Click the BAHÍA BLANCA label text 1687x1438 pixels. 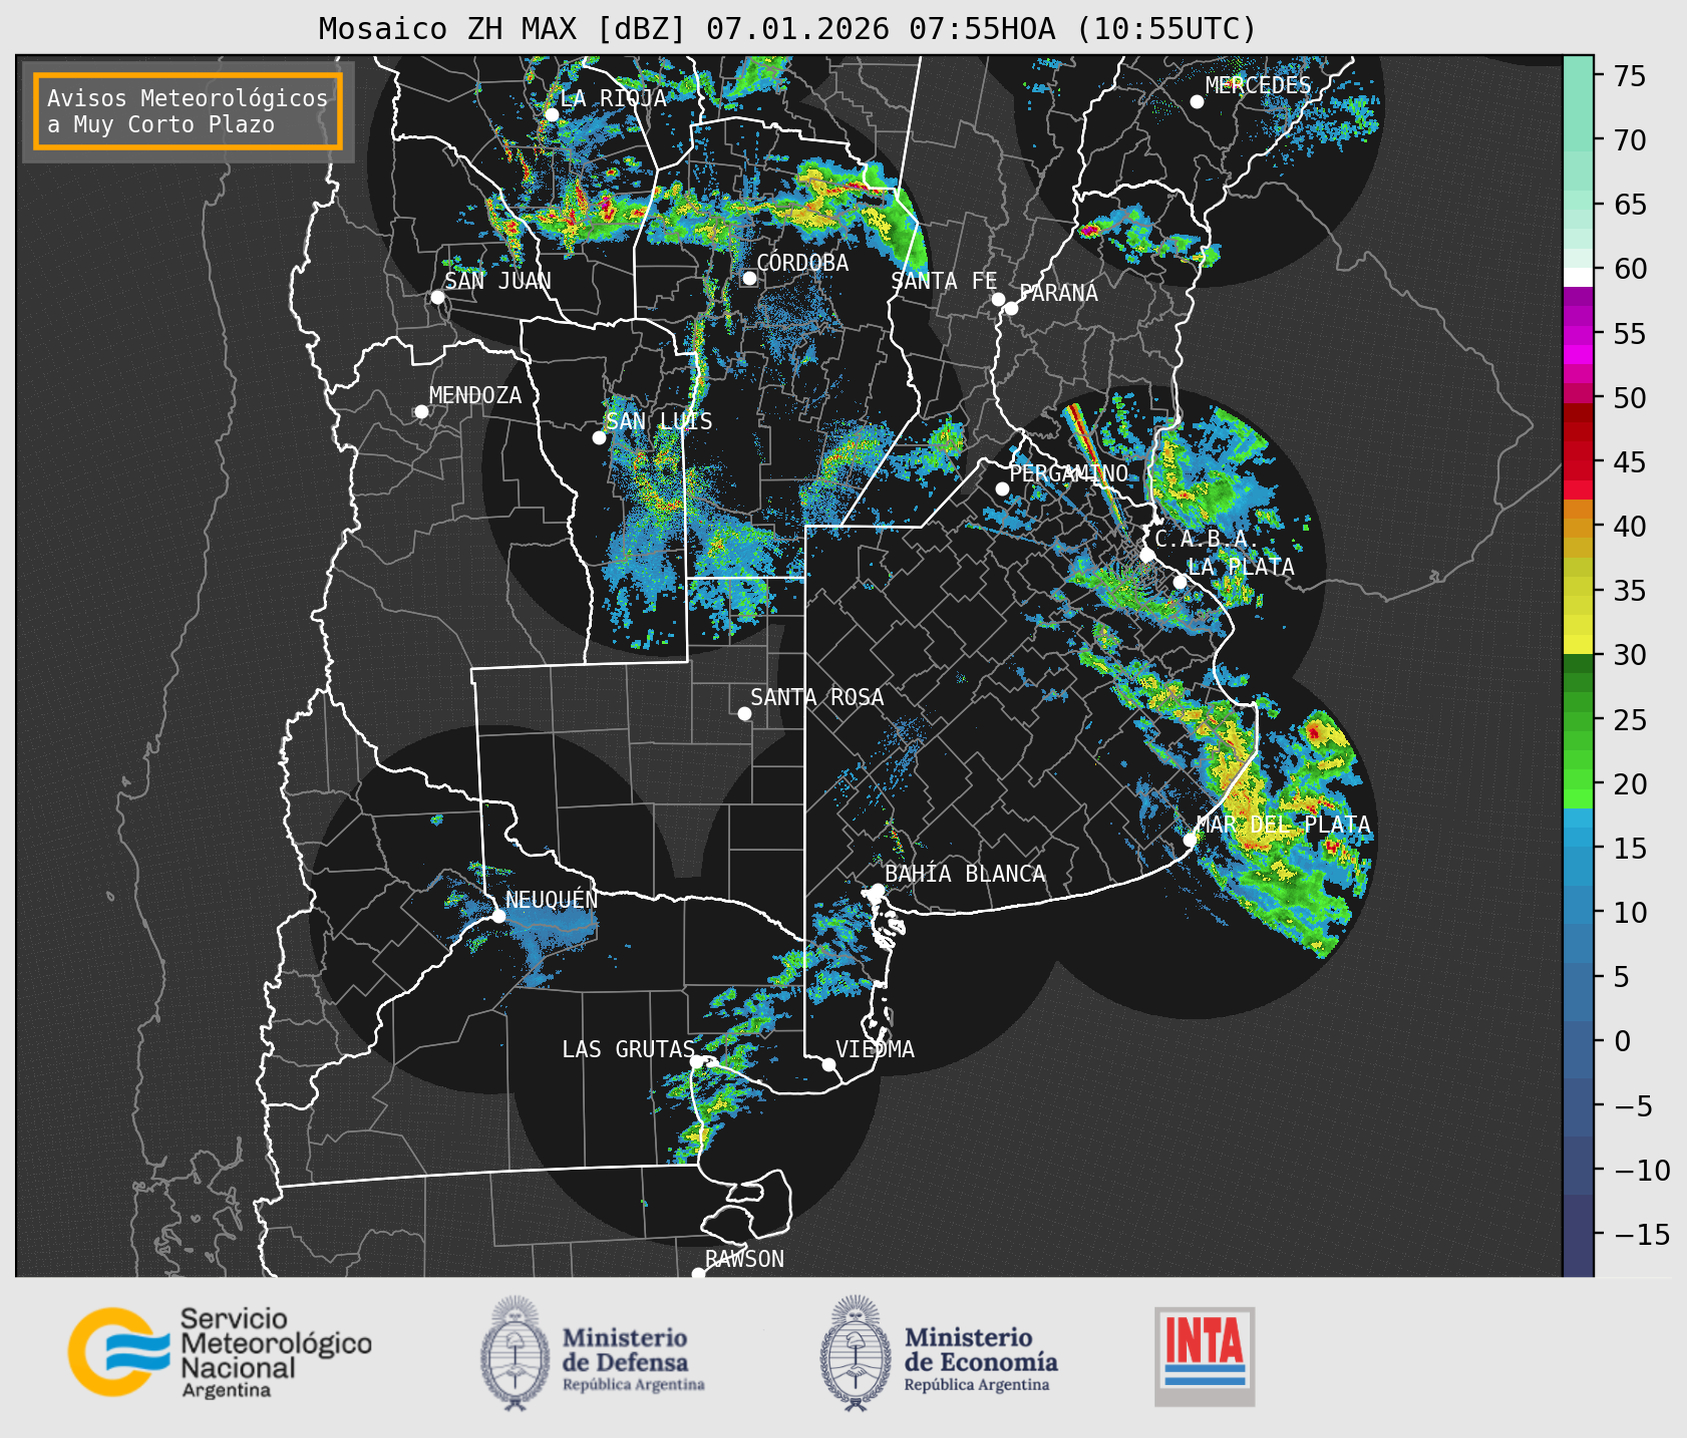click(965, 874)
